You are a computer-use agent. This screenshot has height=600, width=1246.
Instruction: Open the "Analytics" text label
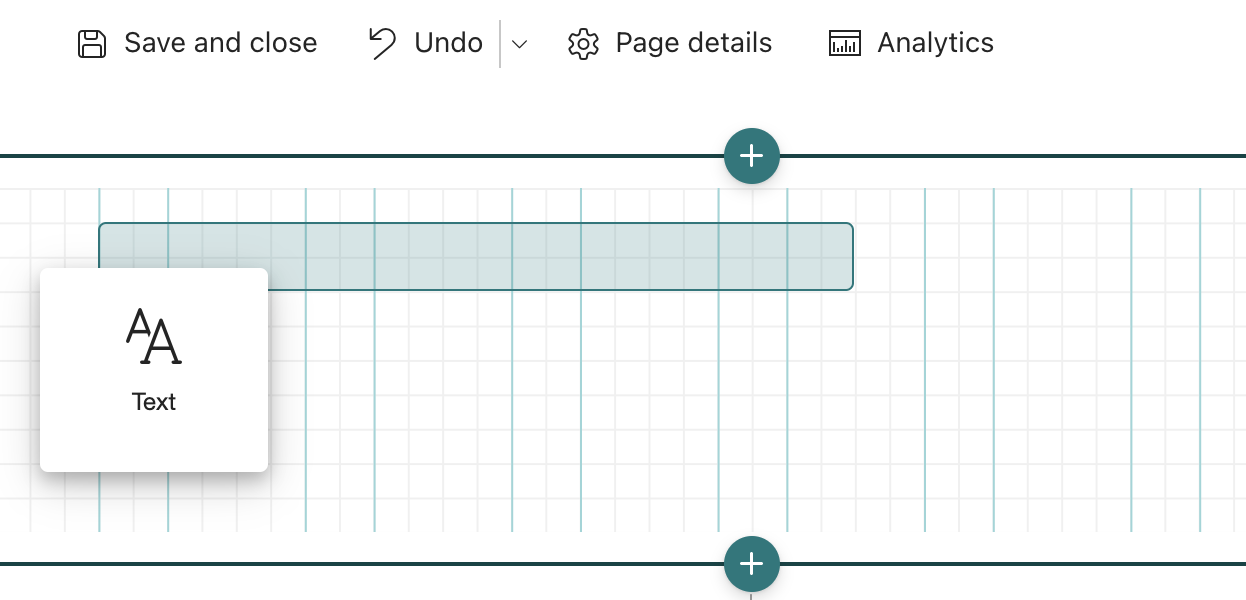(935, 43)
